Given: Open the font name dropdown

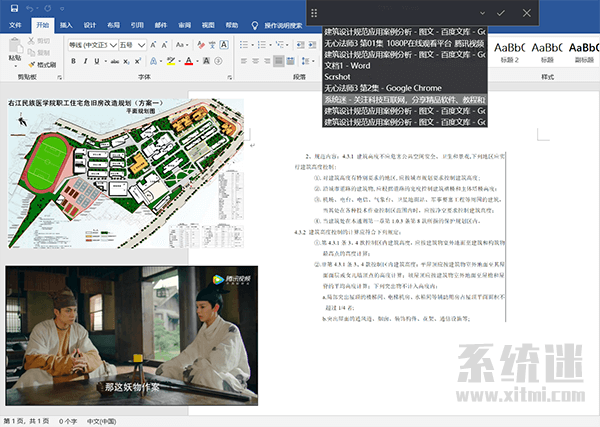Looking at the screenshot, I should (113, 45).
